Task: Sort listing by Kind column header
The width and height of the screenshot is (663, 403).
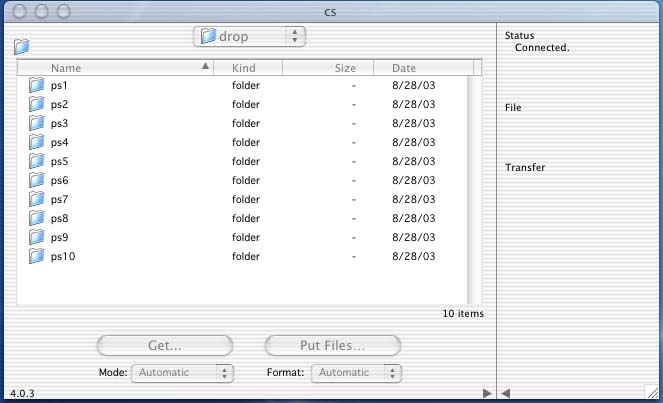Action: (248, 68)
